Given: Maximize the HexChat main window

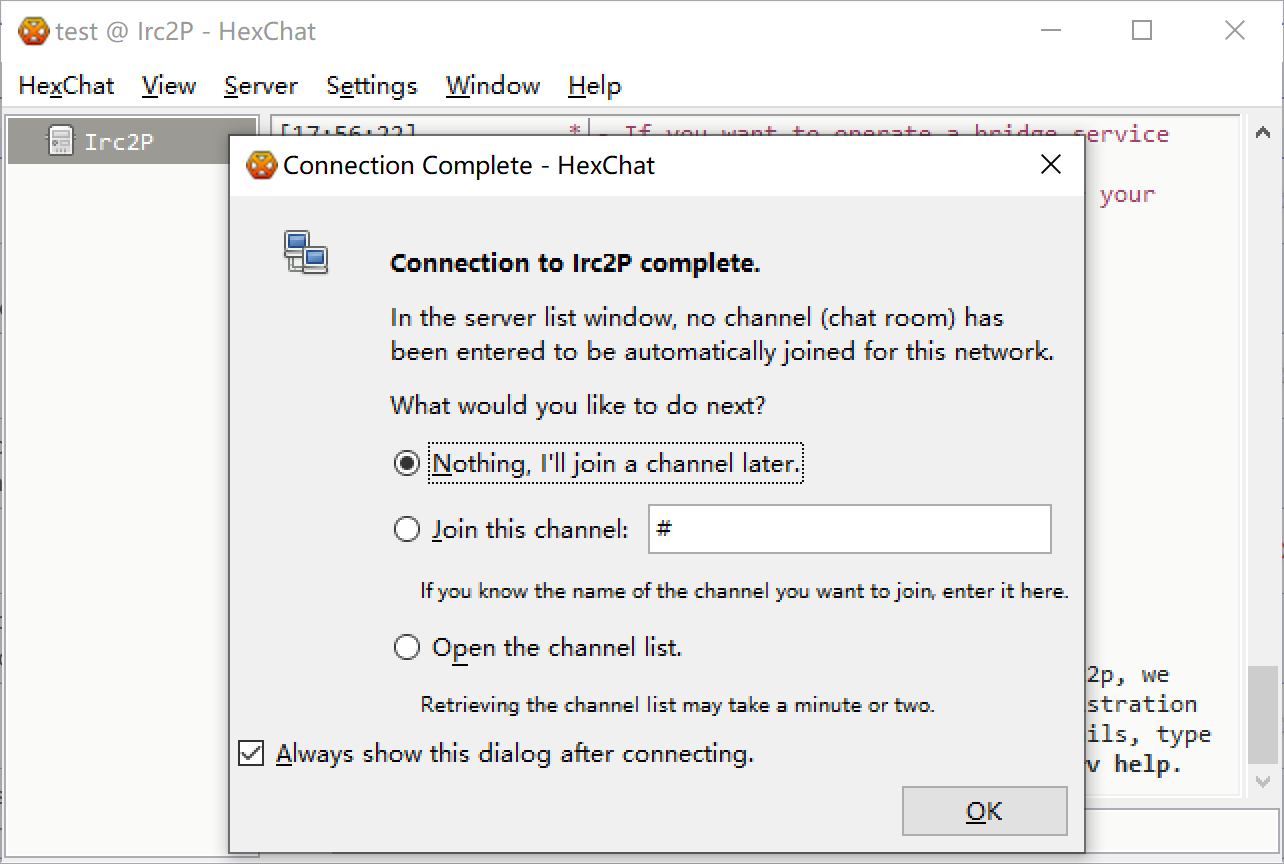Looking at the screenshot, I should tap(1141, 31).
